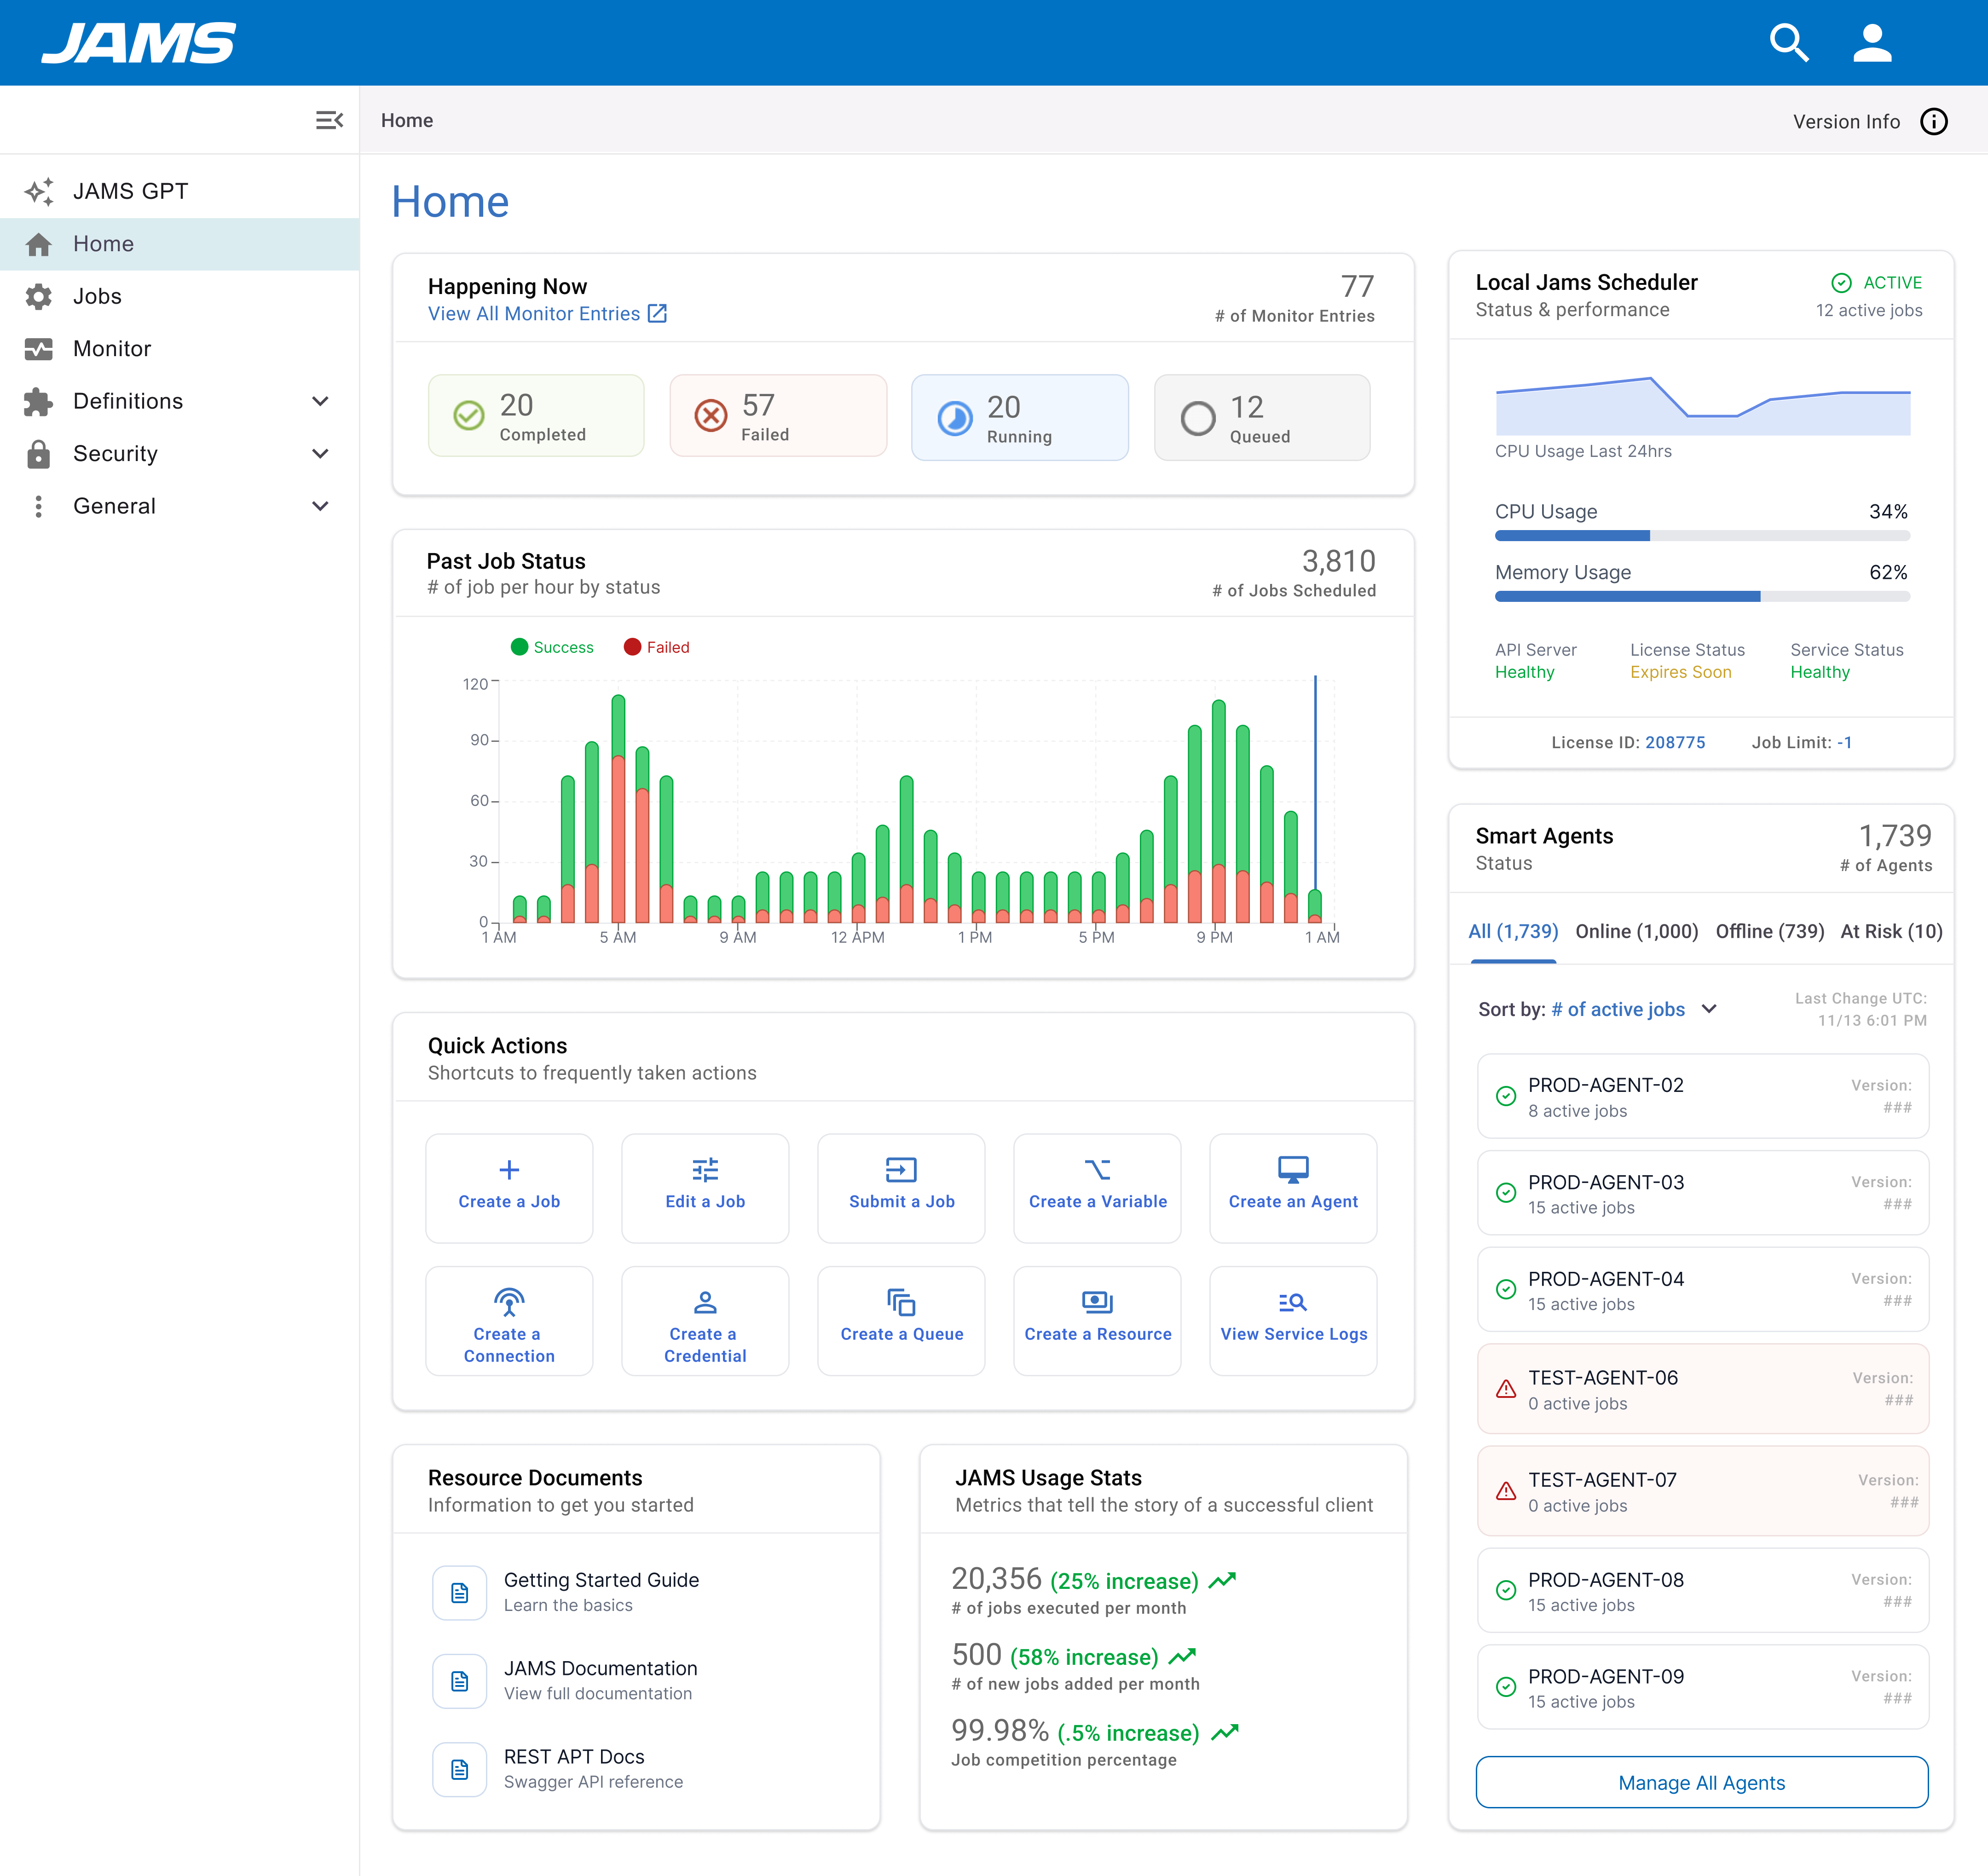Collapse the sidebar menu icon

tap(329, 120)
